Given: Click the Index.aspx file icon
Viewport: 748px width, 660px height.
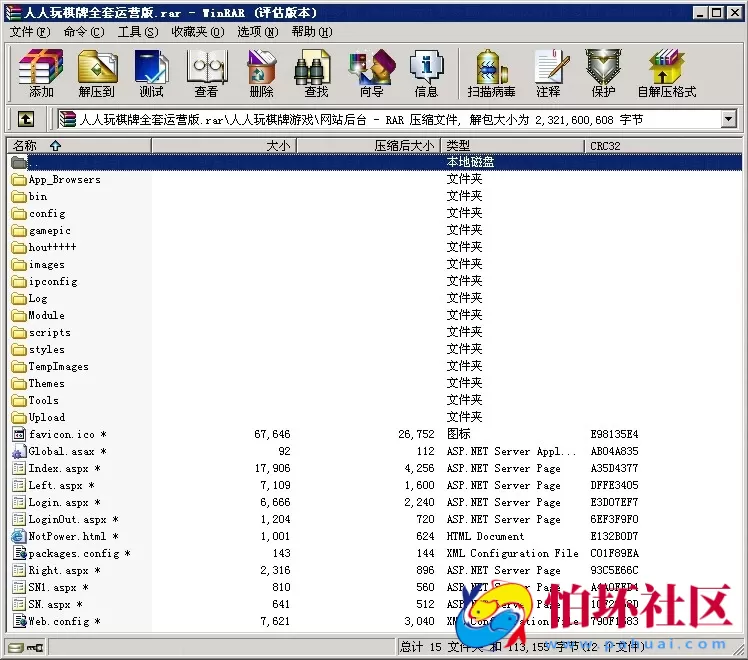Looking at the screenshot, I should [x=19, y=468].
